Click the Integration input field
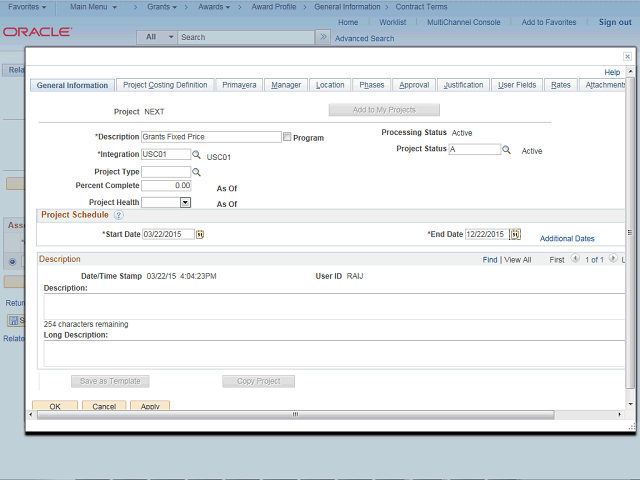This screenshot has height=480, width=640. 166,154
